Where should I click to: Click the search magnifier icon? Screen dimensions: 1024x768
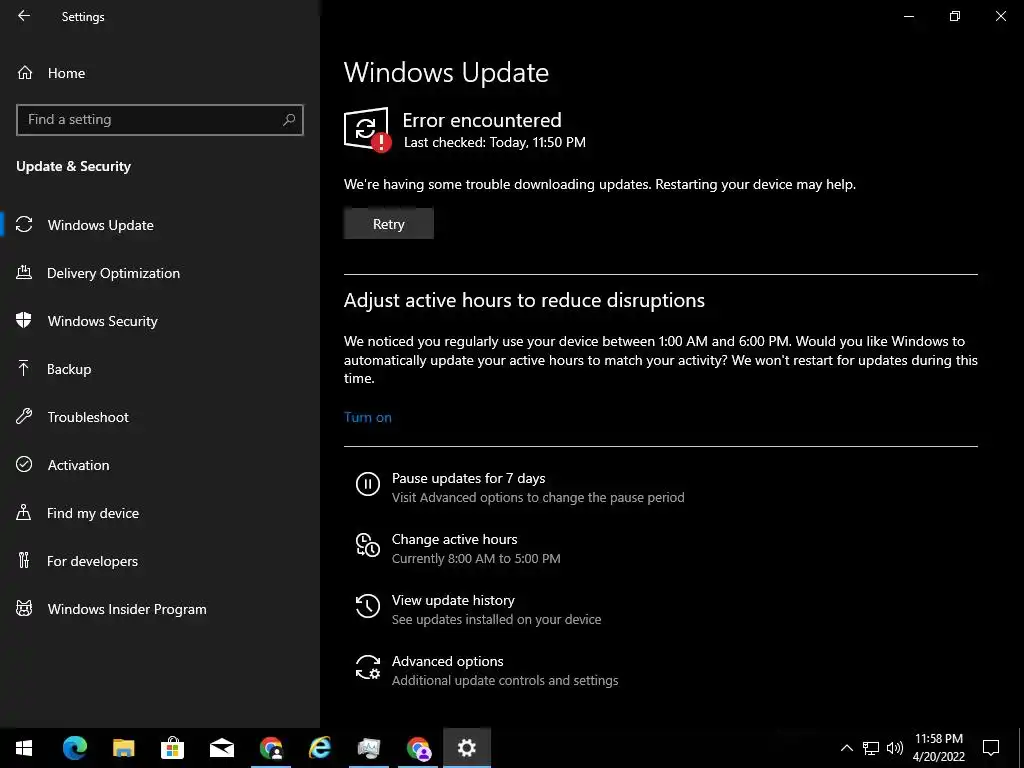point(289,120)
